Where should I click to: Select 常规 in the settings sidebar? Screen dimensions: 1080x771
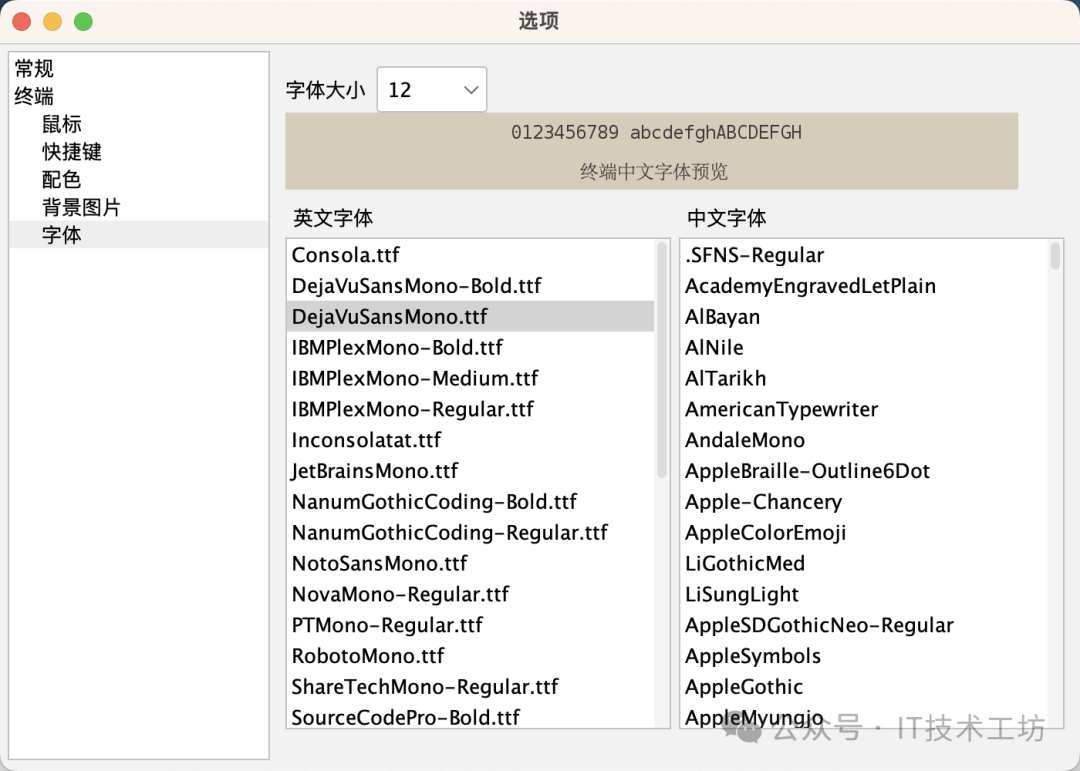tap(33, 67)
